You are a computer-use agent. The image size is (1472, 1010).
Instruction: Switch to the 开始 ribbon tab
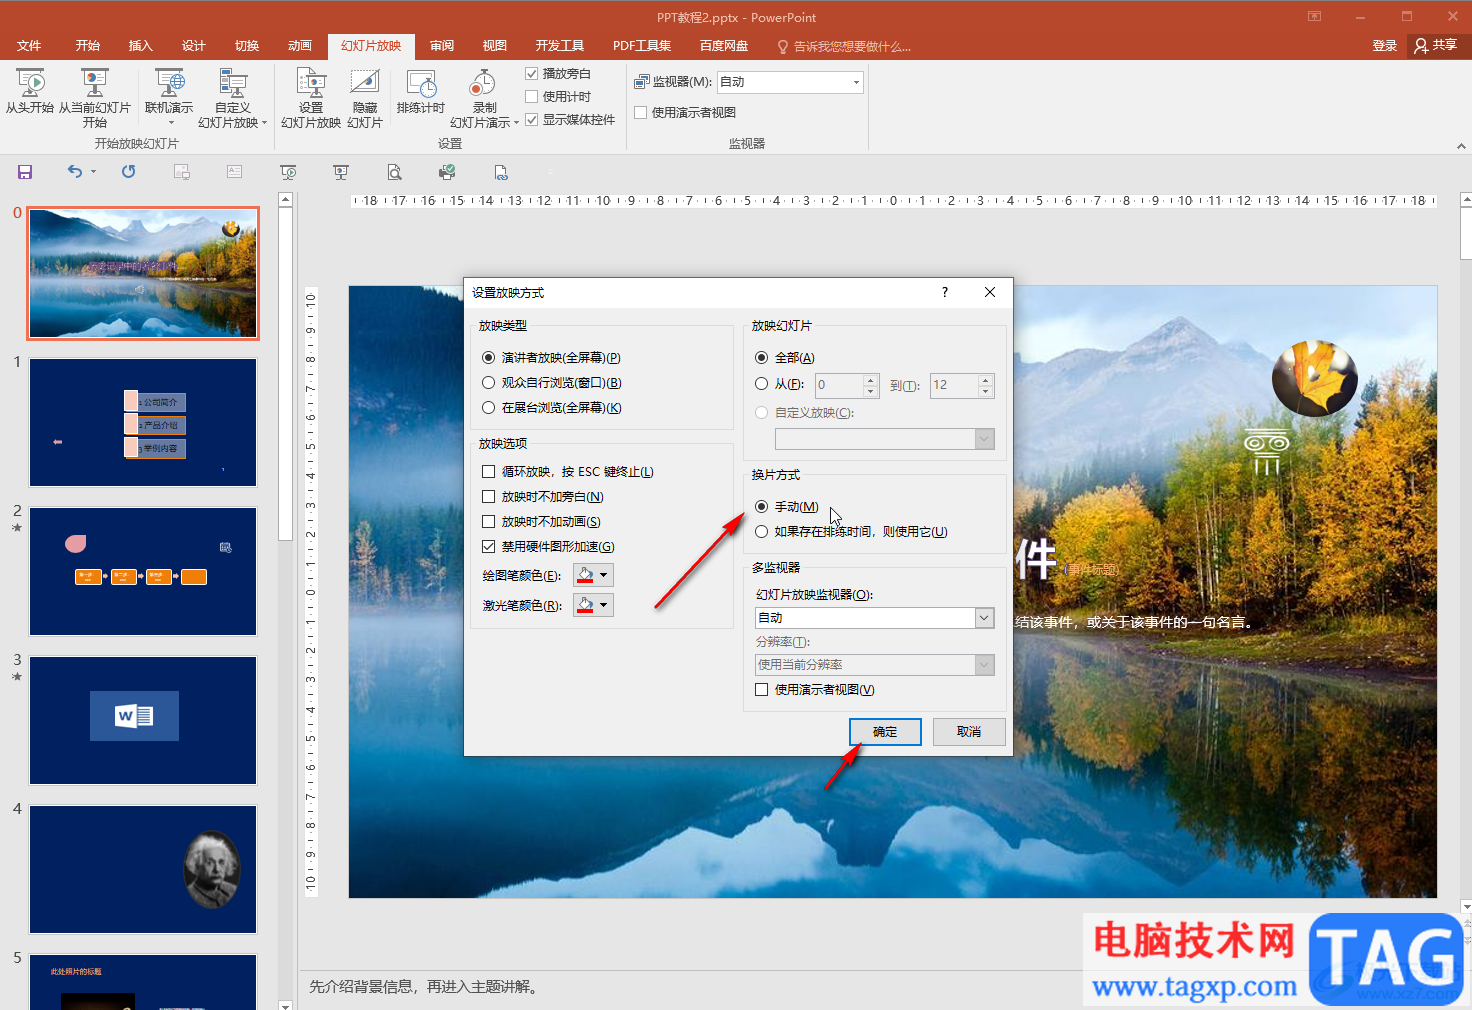click(88, 46)
